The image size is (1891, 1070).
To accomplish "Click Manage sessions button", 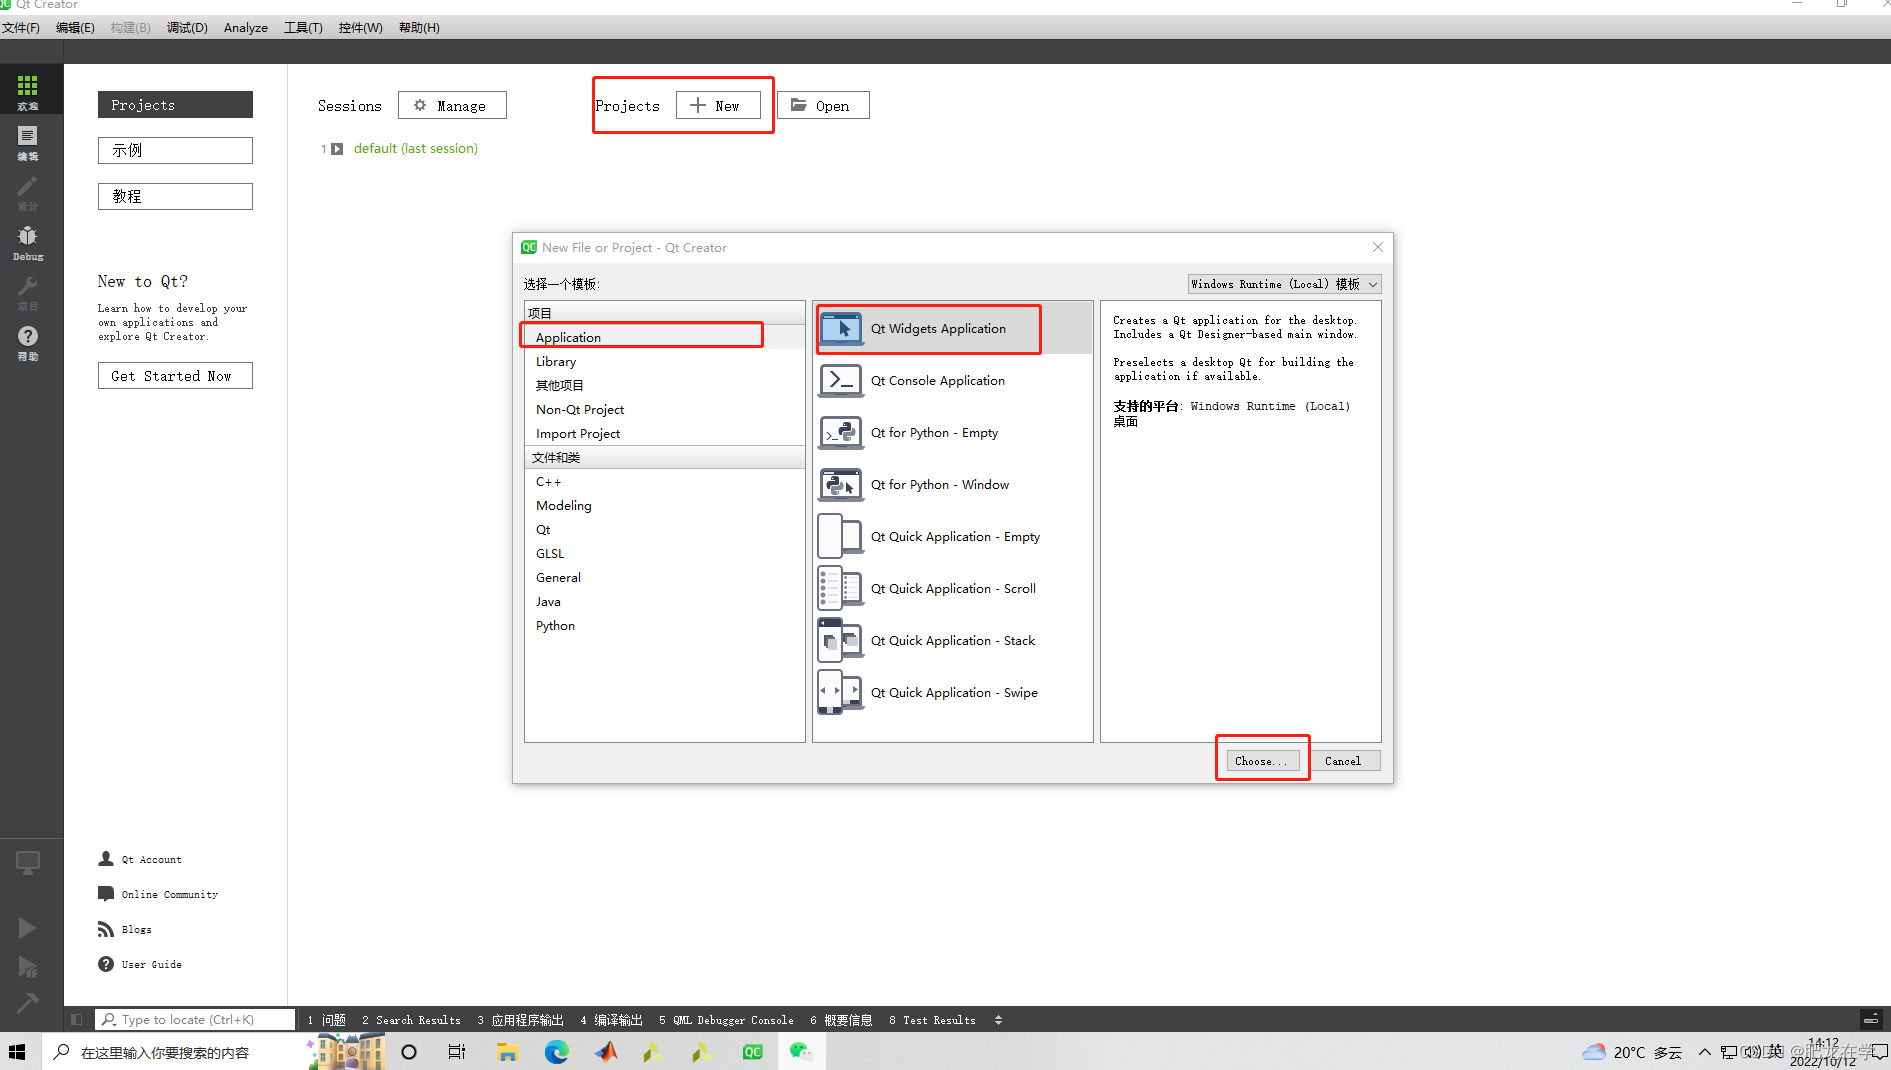I will (452, 105).
